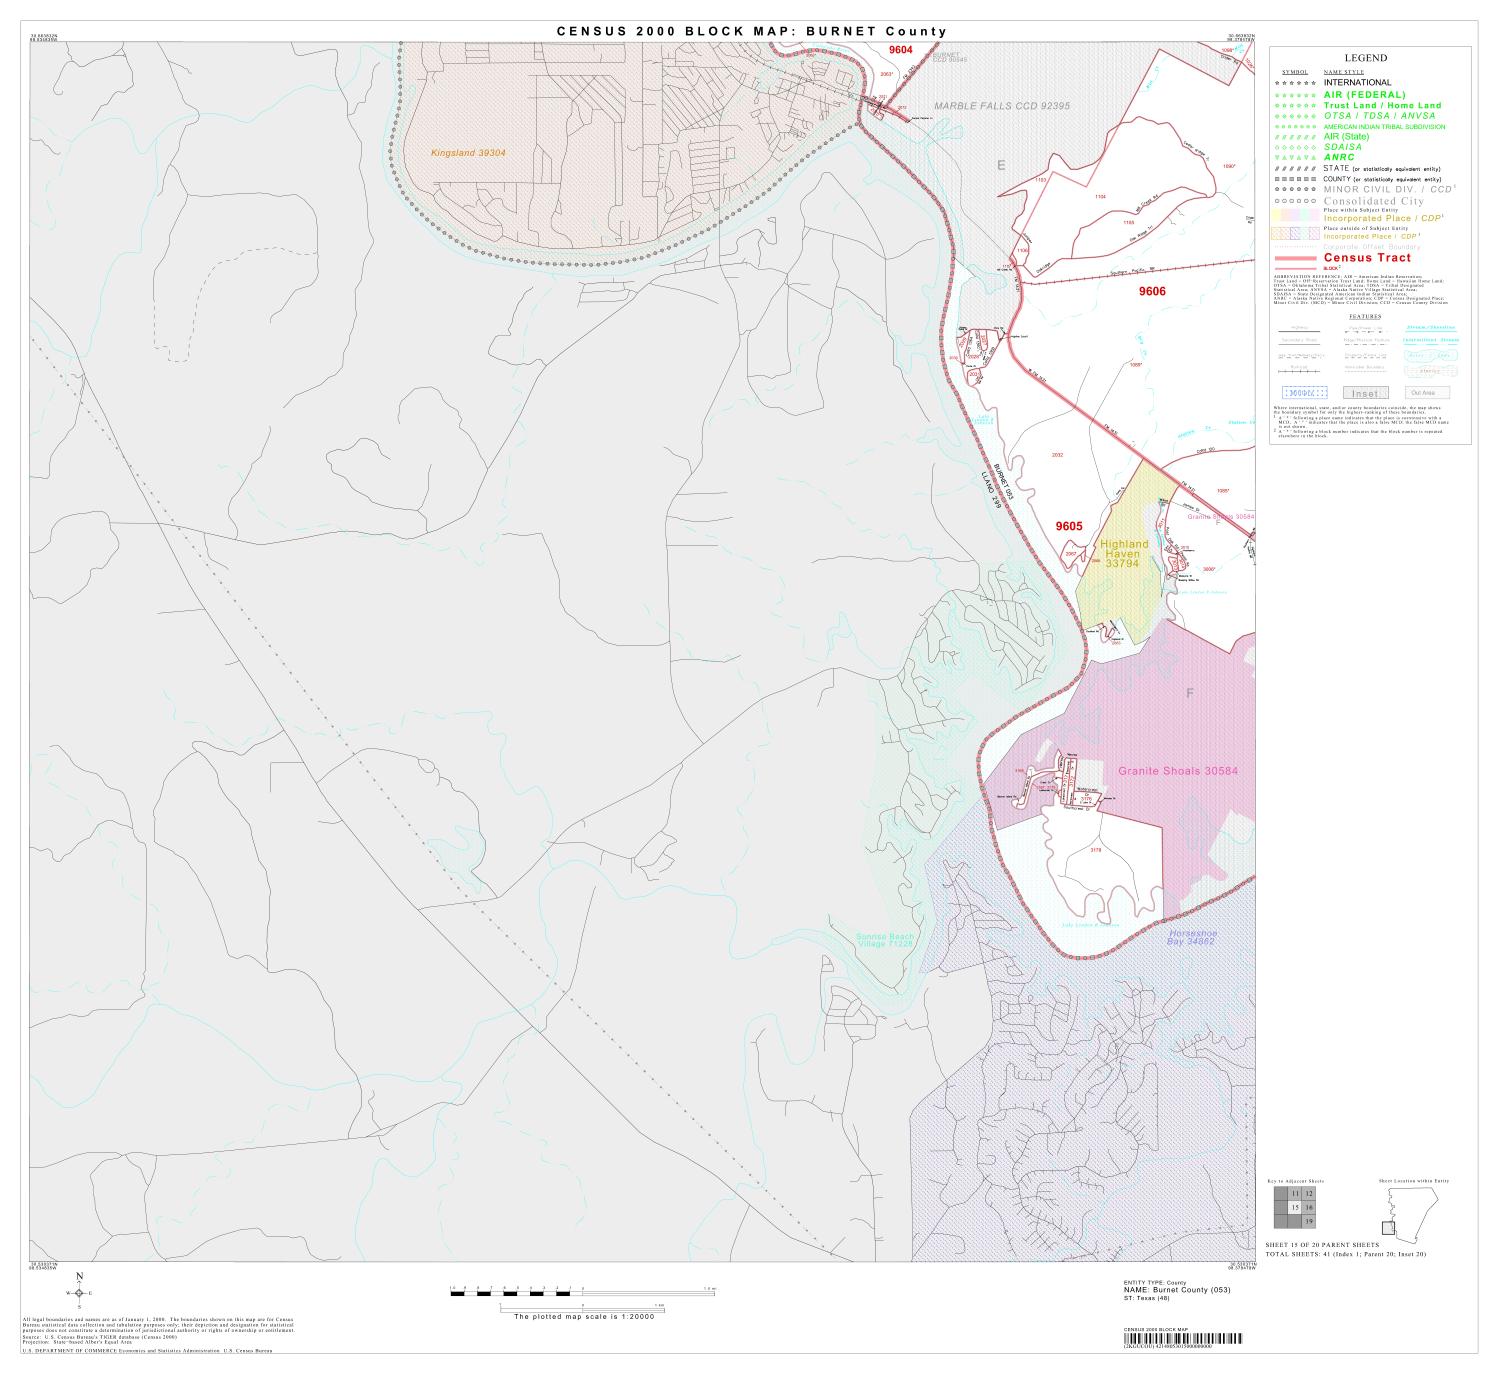Select the INTERNATIONAL boundary symbol in the legend

click(1295, 83)
